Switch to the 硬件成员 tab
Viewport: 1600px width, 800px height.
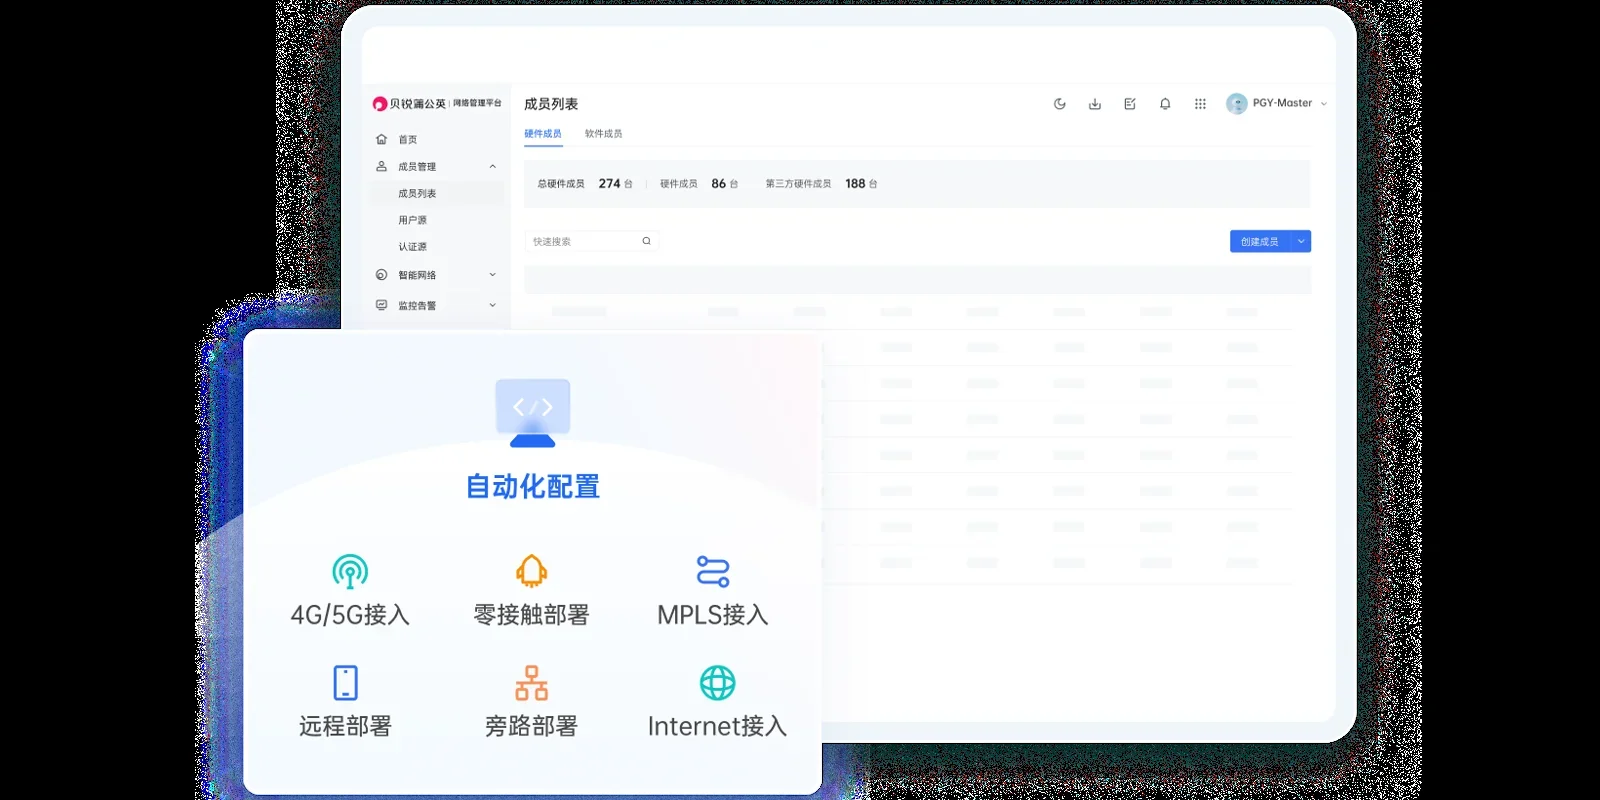tap(543, 134)
